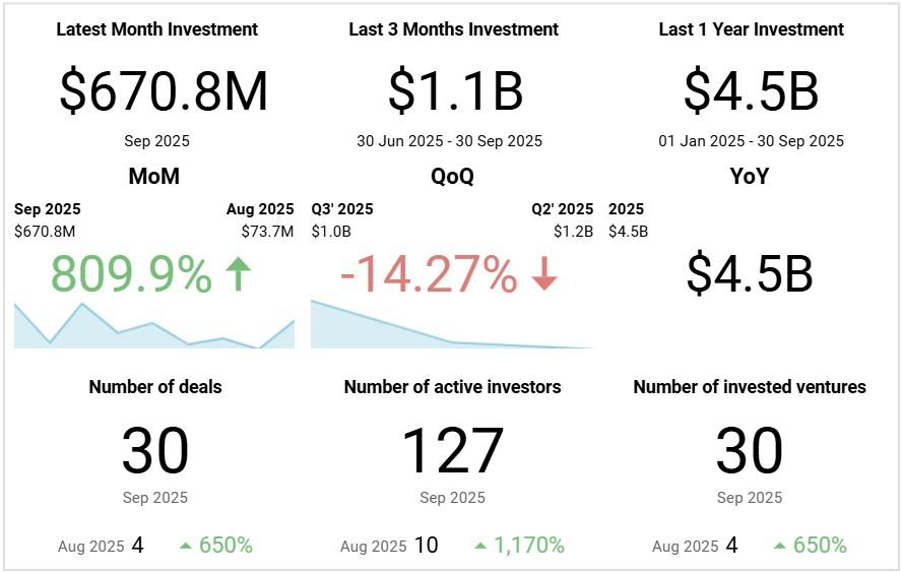Click the red QoQ down arrow icon
The width and height of the screenshot is (902, 572).
(x=544, y=275)
